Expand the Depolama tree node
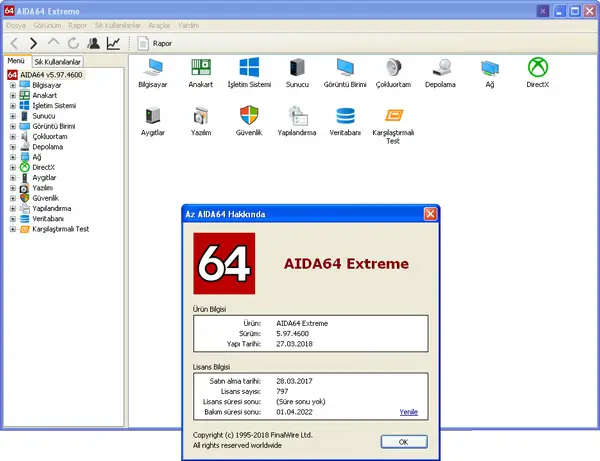The image size is (600, 461). (13, 146)
